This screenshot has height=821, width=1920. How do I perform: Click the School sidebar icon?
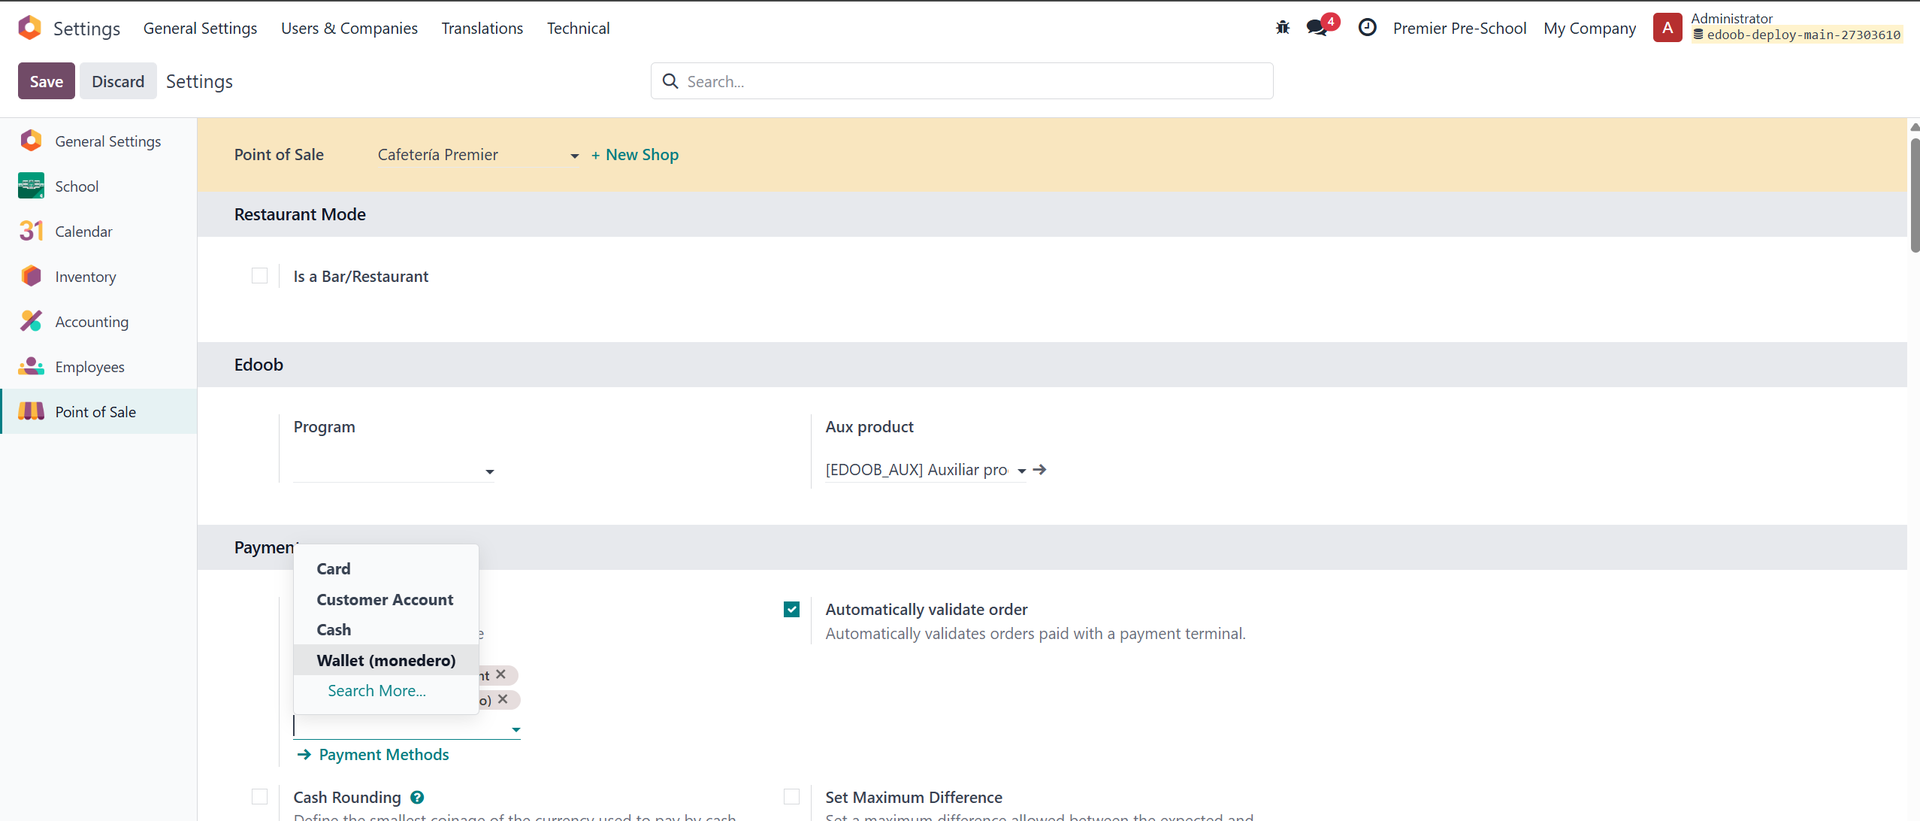(x=31, y=186)
